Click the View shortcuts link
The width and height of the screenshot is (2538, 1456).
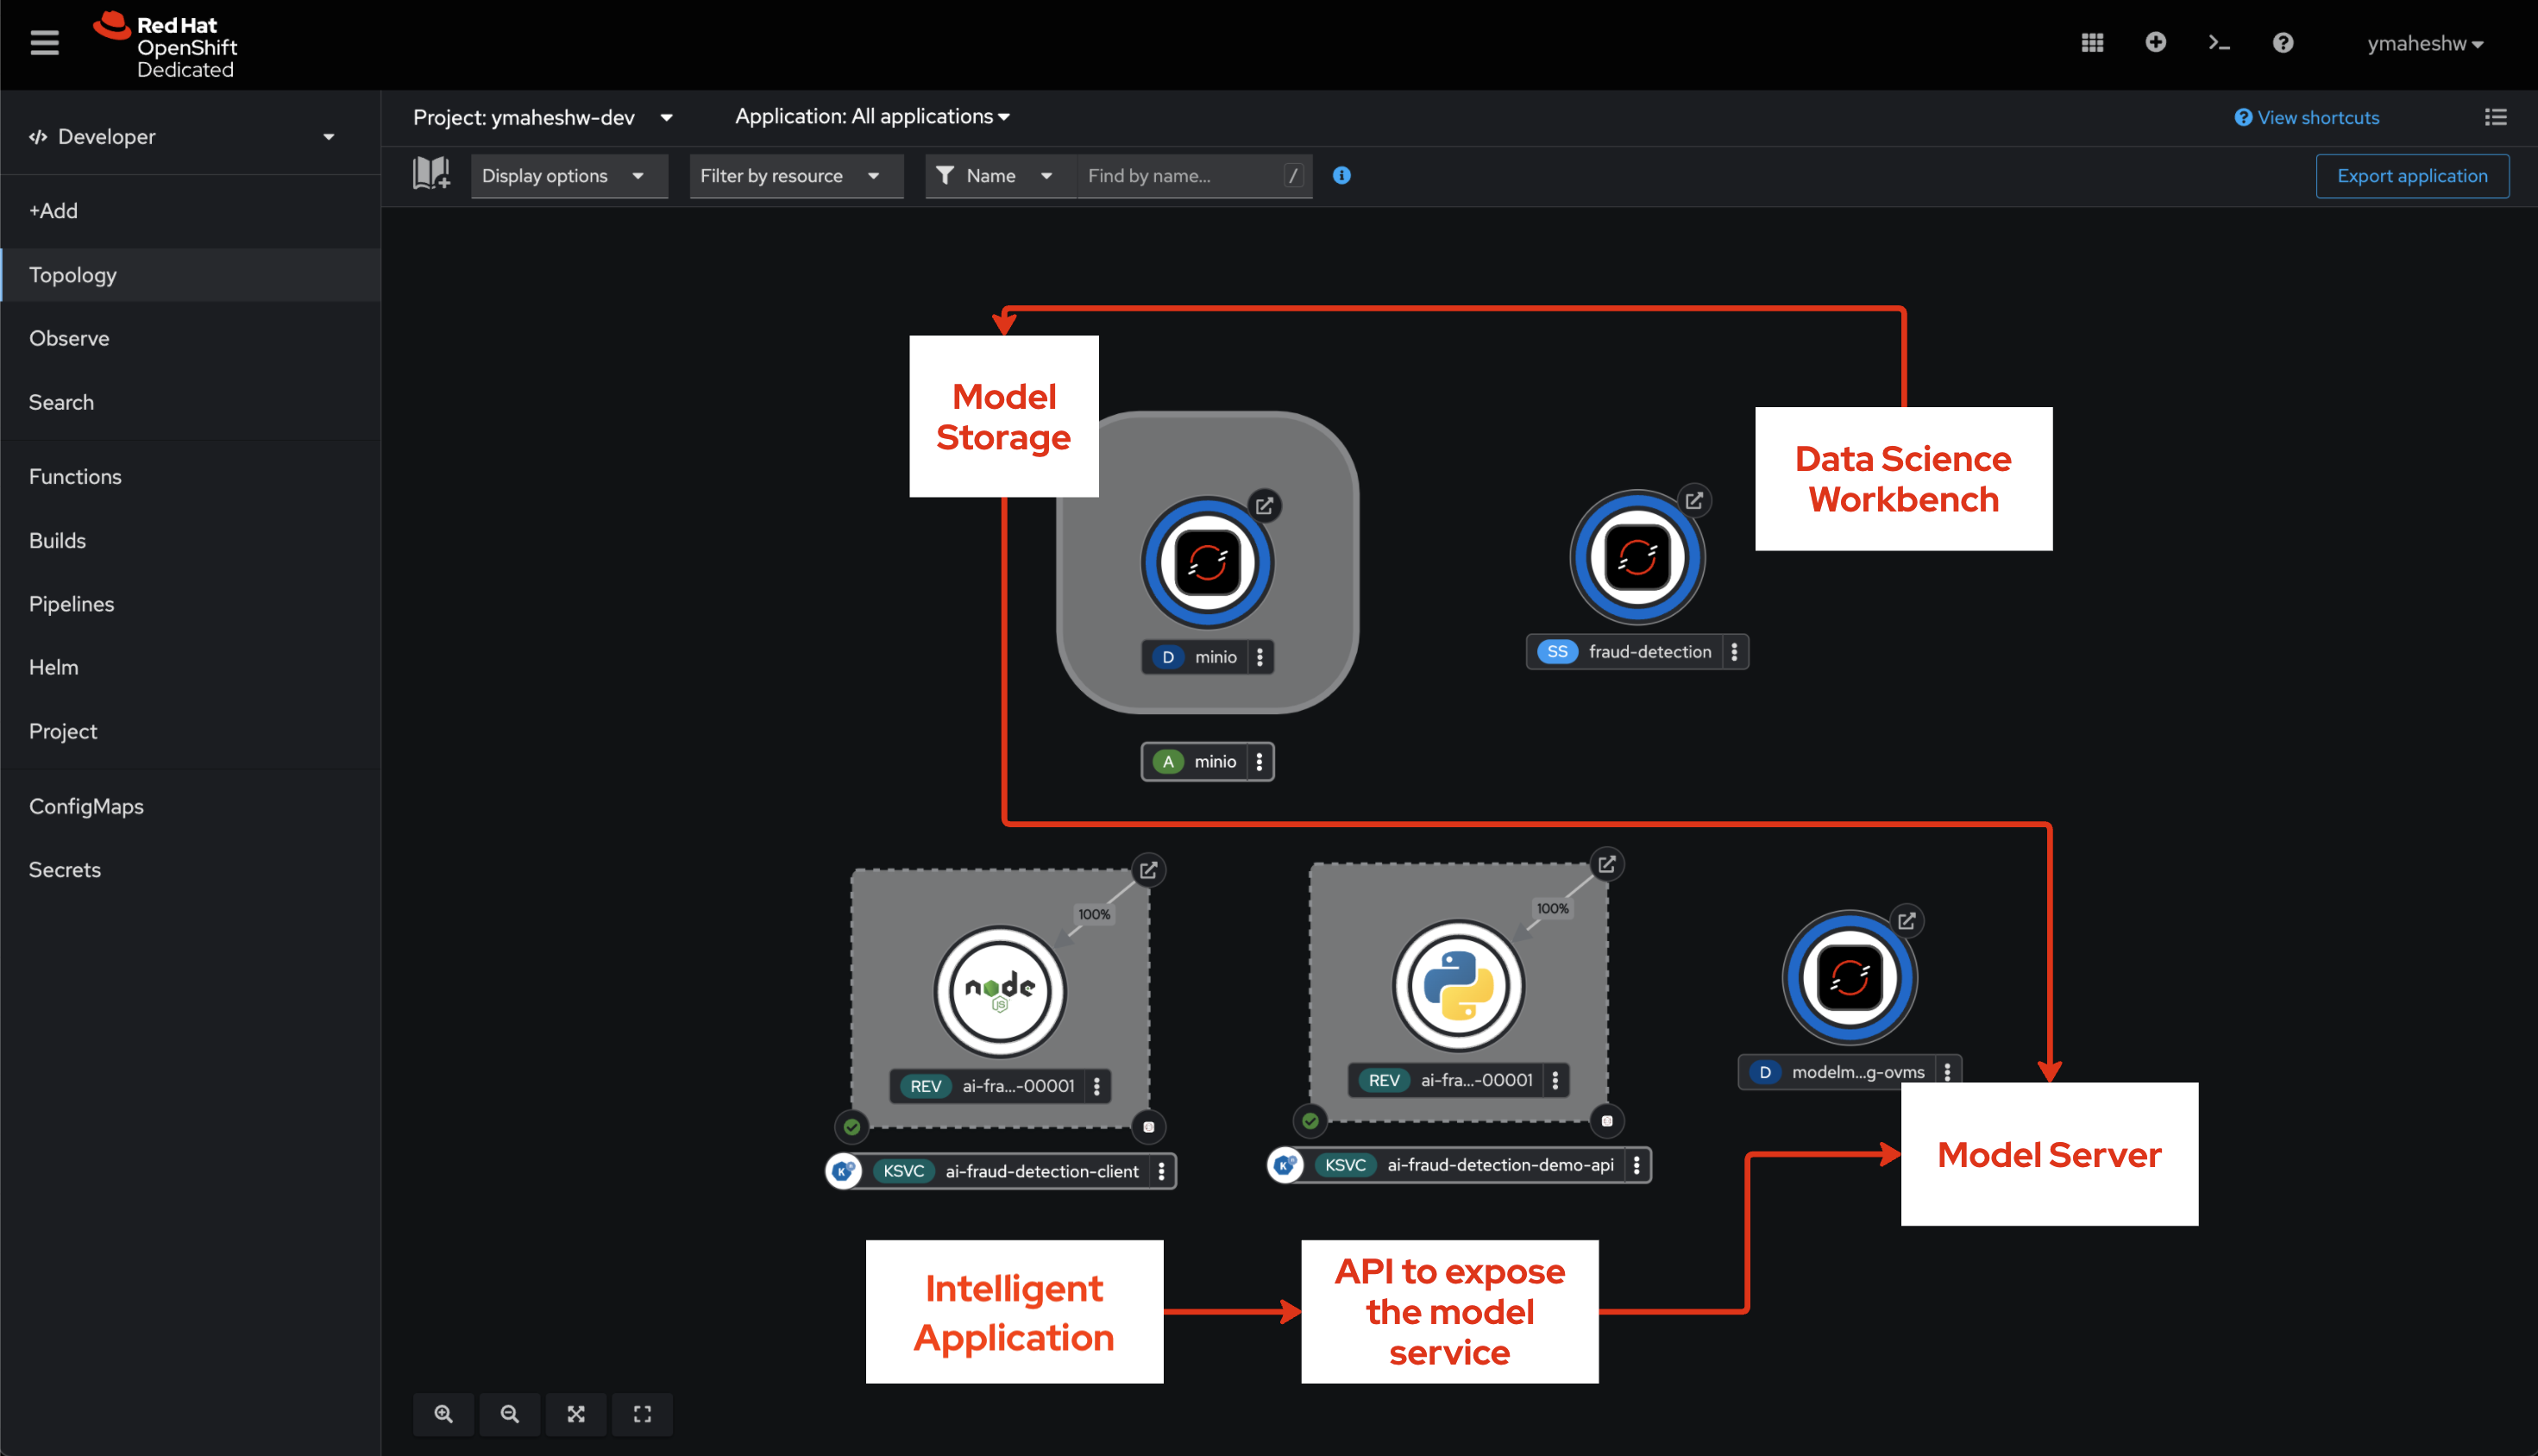(x=2309, y=116)
